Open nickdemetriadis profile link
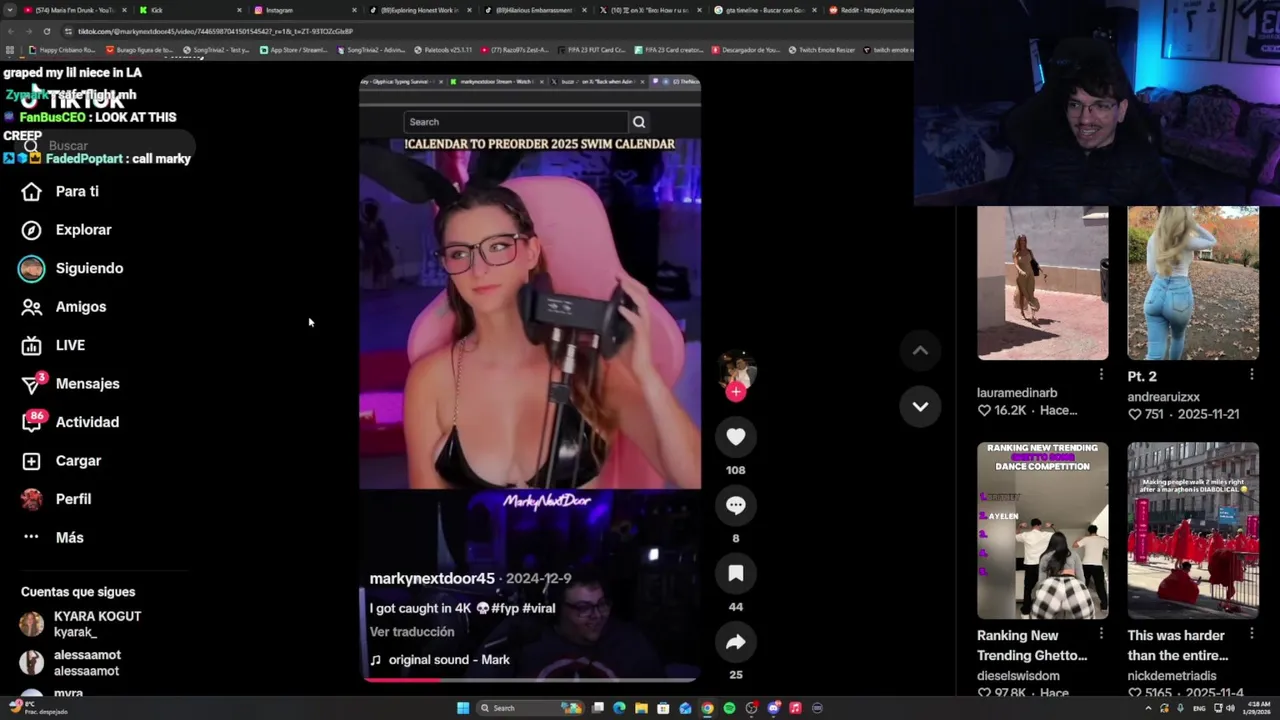 (1171, 676)
